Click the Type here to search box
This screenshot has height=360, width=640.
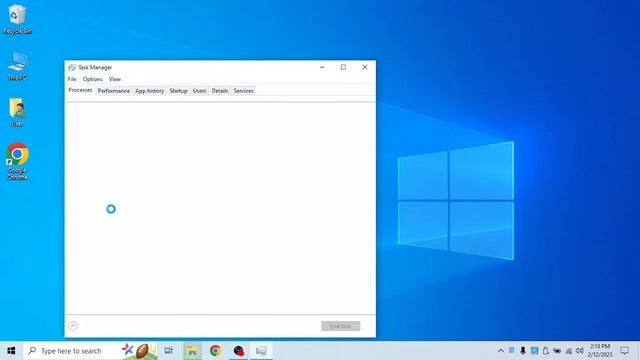click(91, 351)
